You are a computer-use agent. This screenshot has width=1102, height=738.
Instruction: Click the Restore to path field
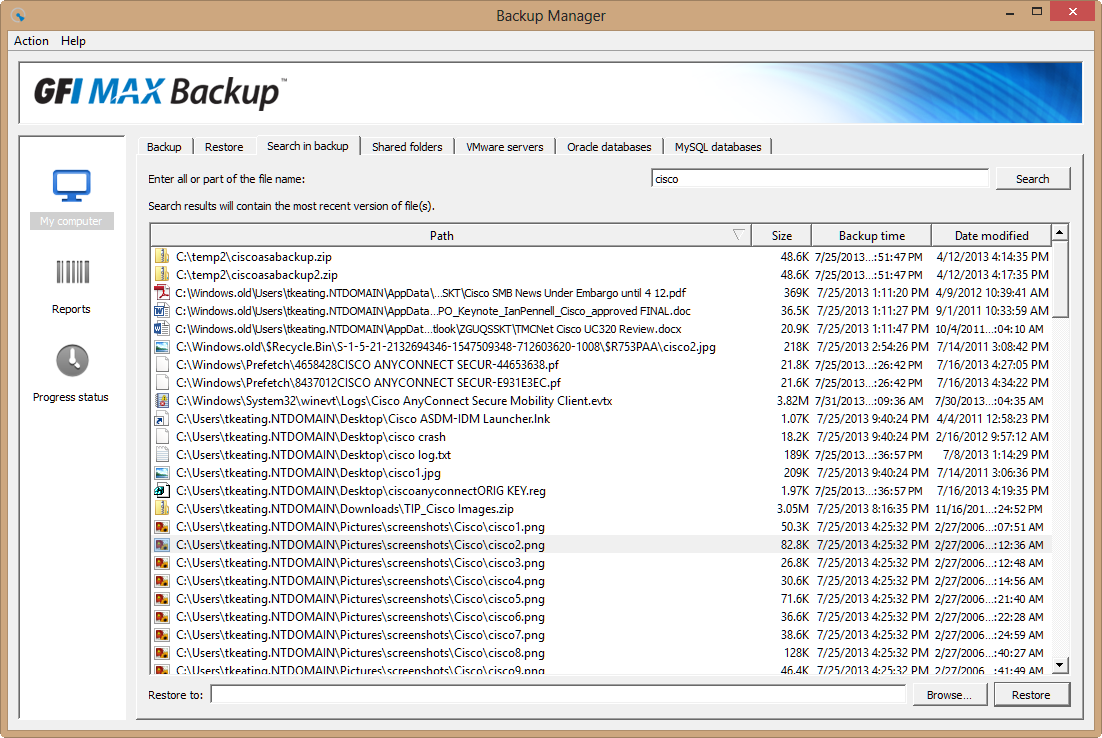pyautogui.click(x=557, y=695)
